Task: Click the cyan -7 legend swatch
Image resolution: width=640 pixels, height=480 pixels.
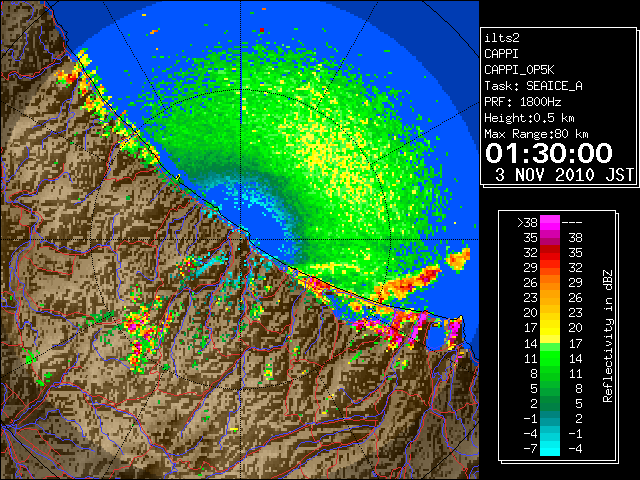Action: (550, 448)
